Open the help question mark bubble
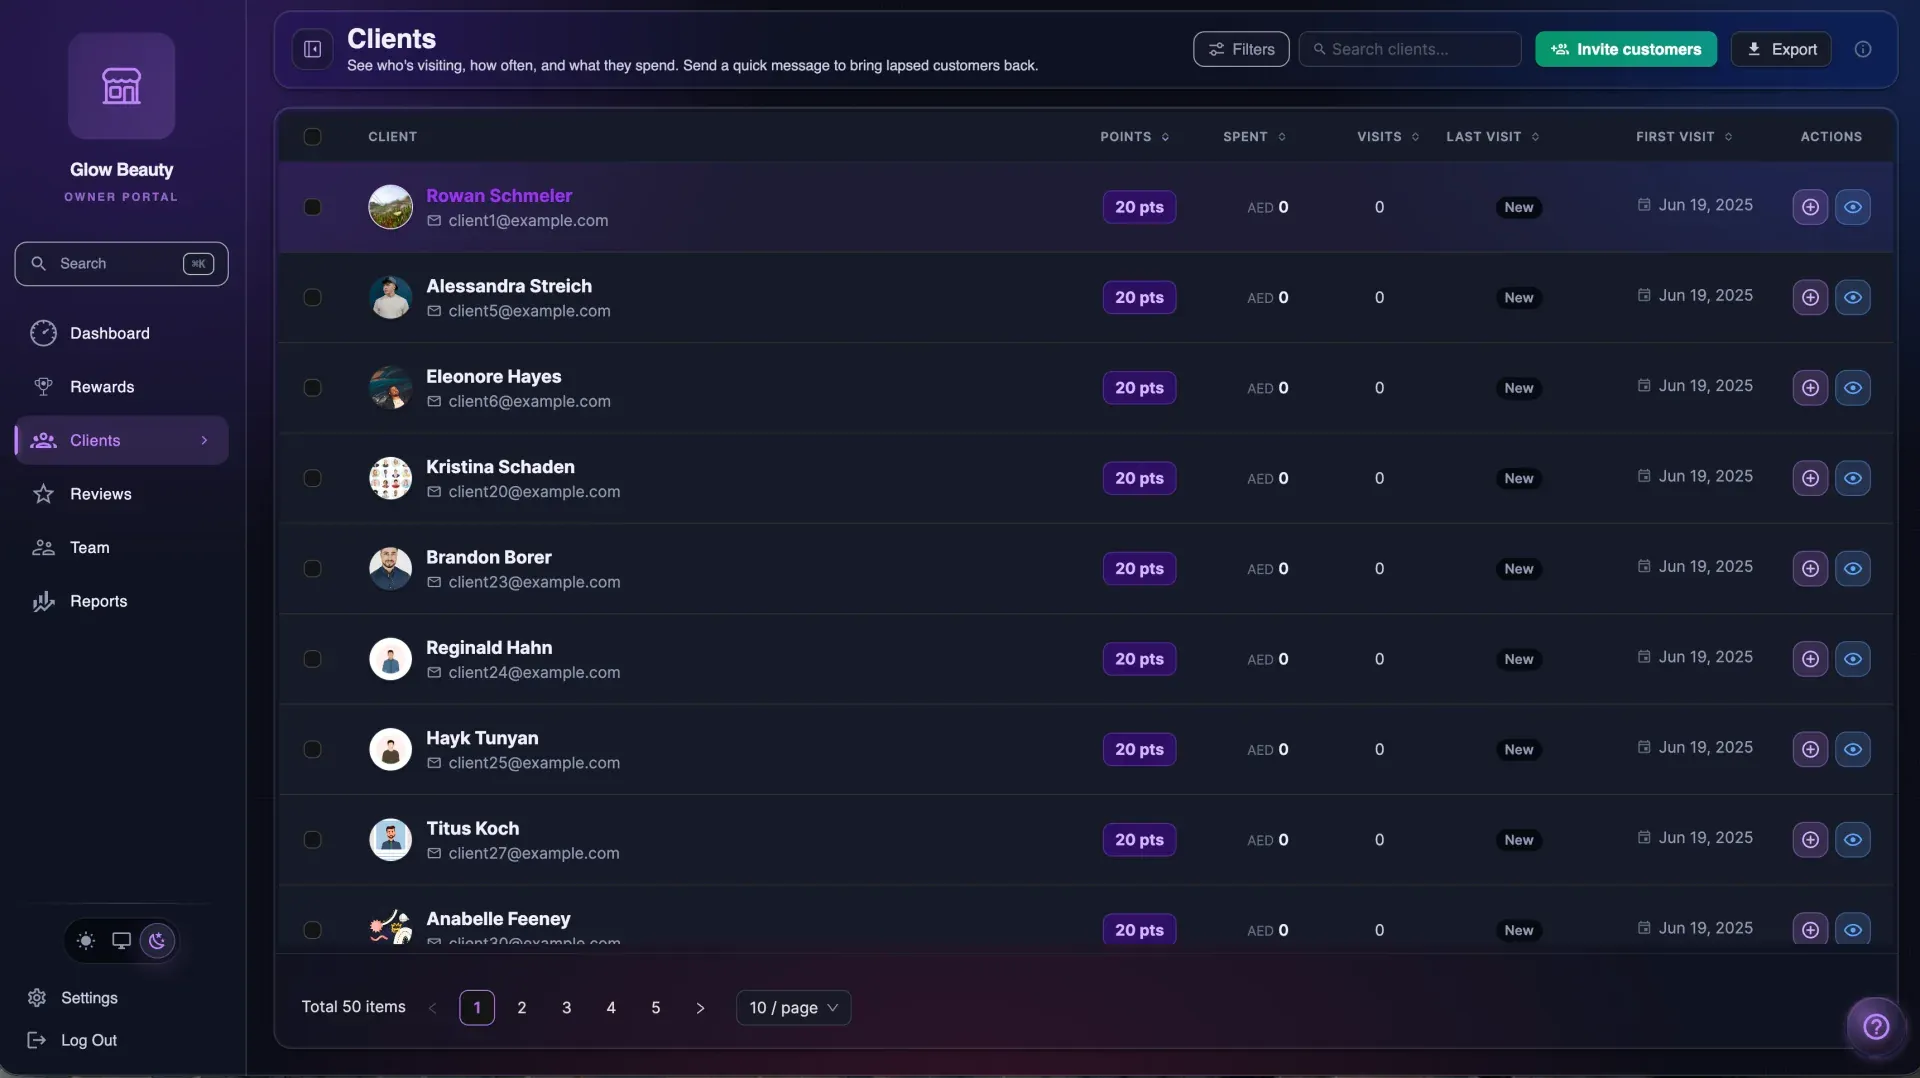Image resolution: width=1920 pixels, height=1078 pixels. (x=1875, y=1026)
